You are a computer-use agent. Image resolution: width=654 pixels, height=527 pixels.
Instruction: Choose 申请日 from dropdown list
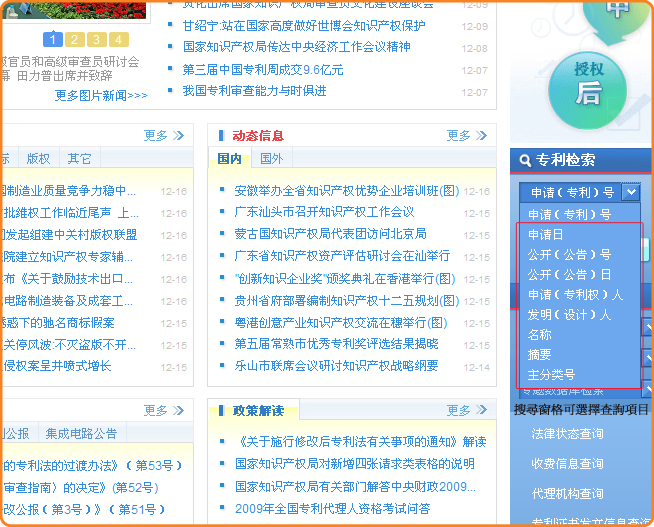pyautogui.click(x=545, y=235)
